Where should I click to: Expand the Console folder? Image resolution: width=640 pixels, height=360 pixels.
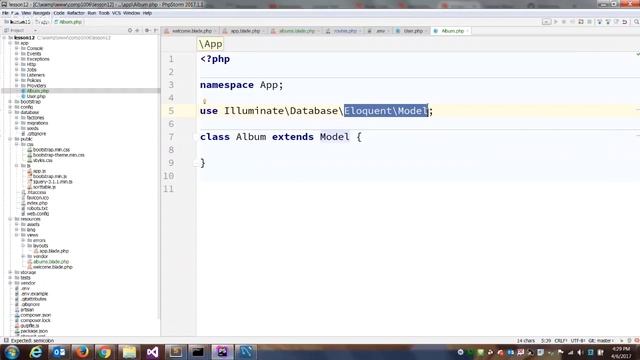(x=17, y=48)
